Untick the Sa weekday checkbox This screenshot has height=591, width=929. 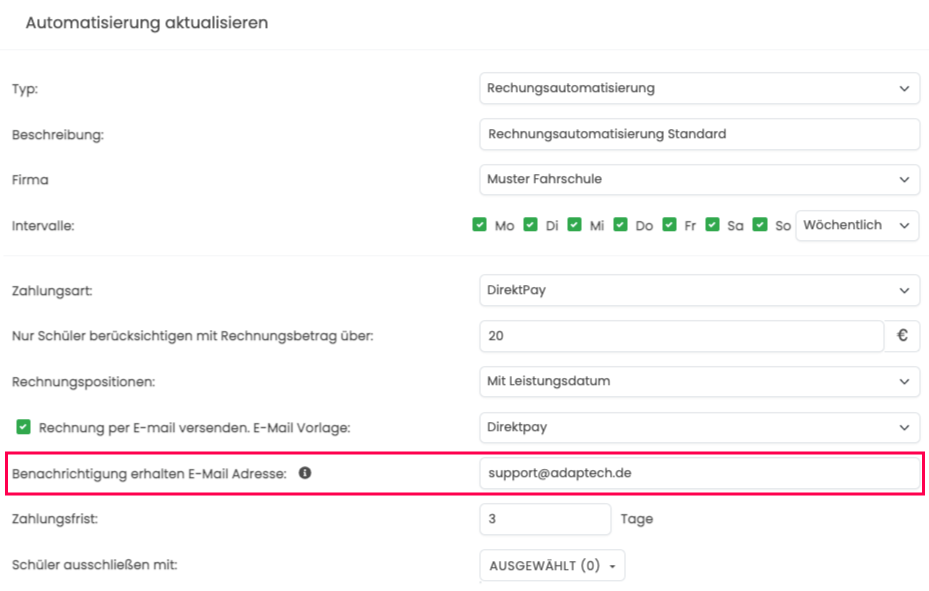[x=712, y=225]
